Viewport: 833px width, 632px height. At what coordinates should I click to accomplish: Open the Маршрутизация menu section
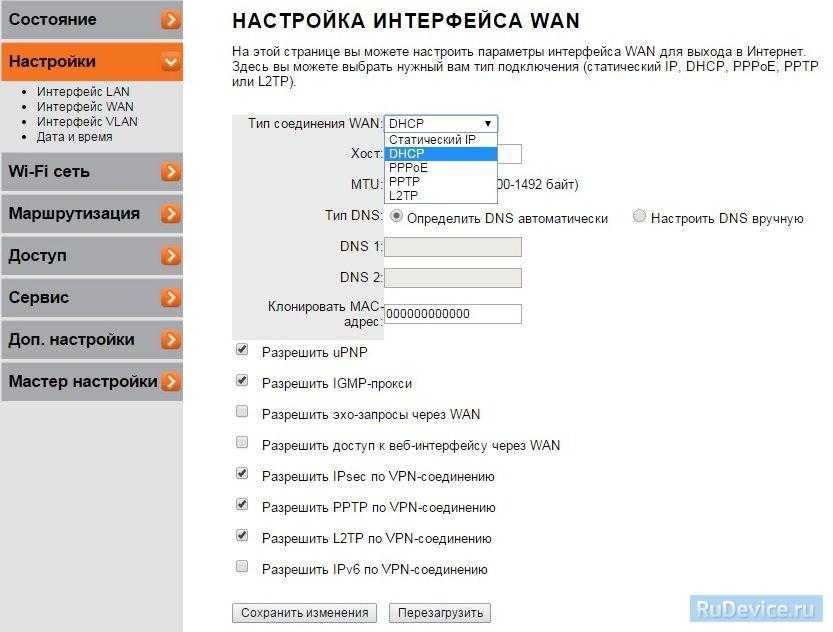tap(92, 214)
